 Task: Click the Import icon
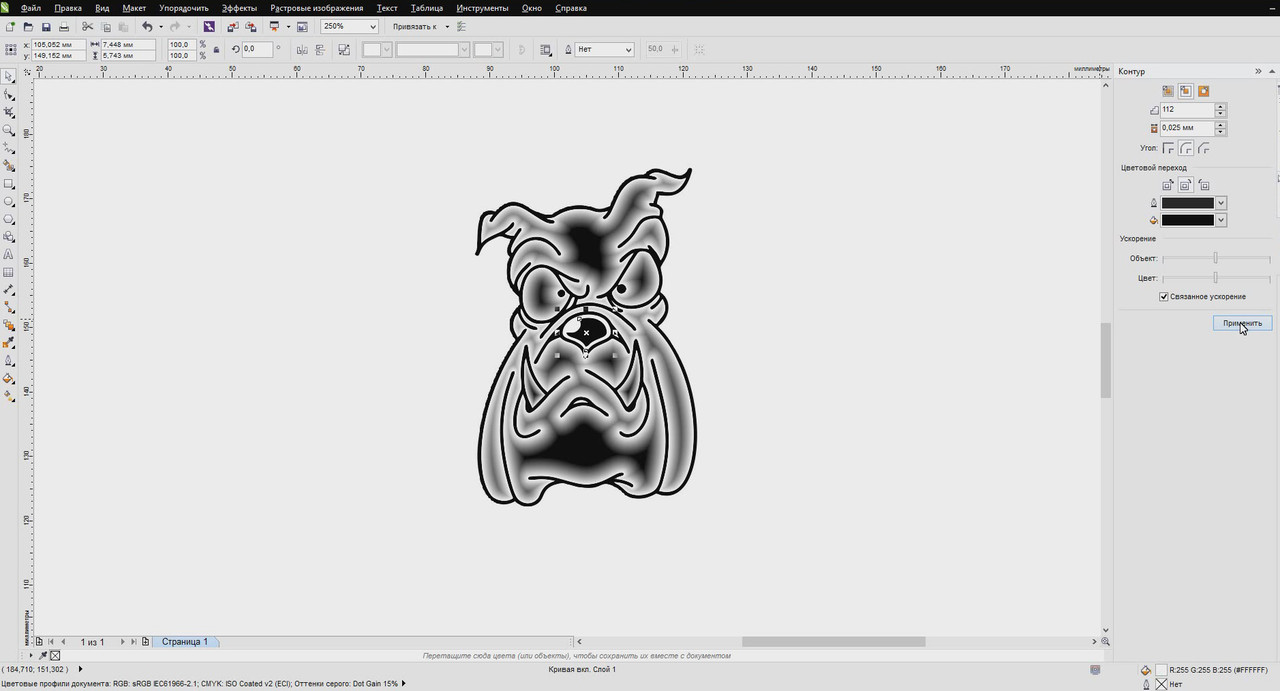click(x=232, y=27)
